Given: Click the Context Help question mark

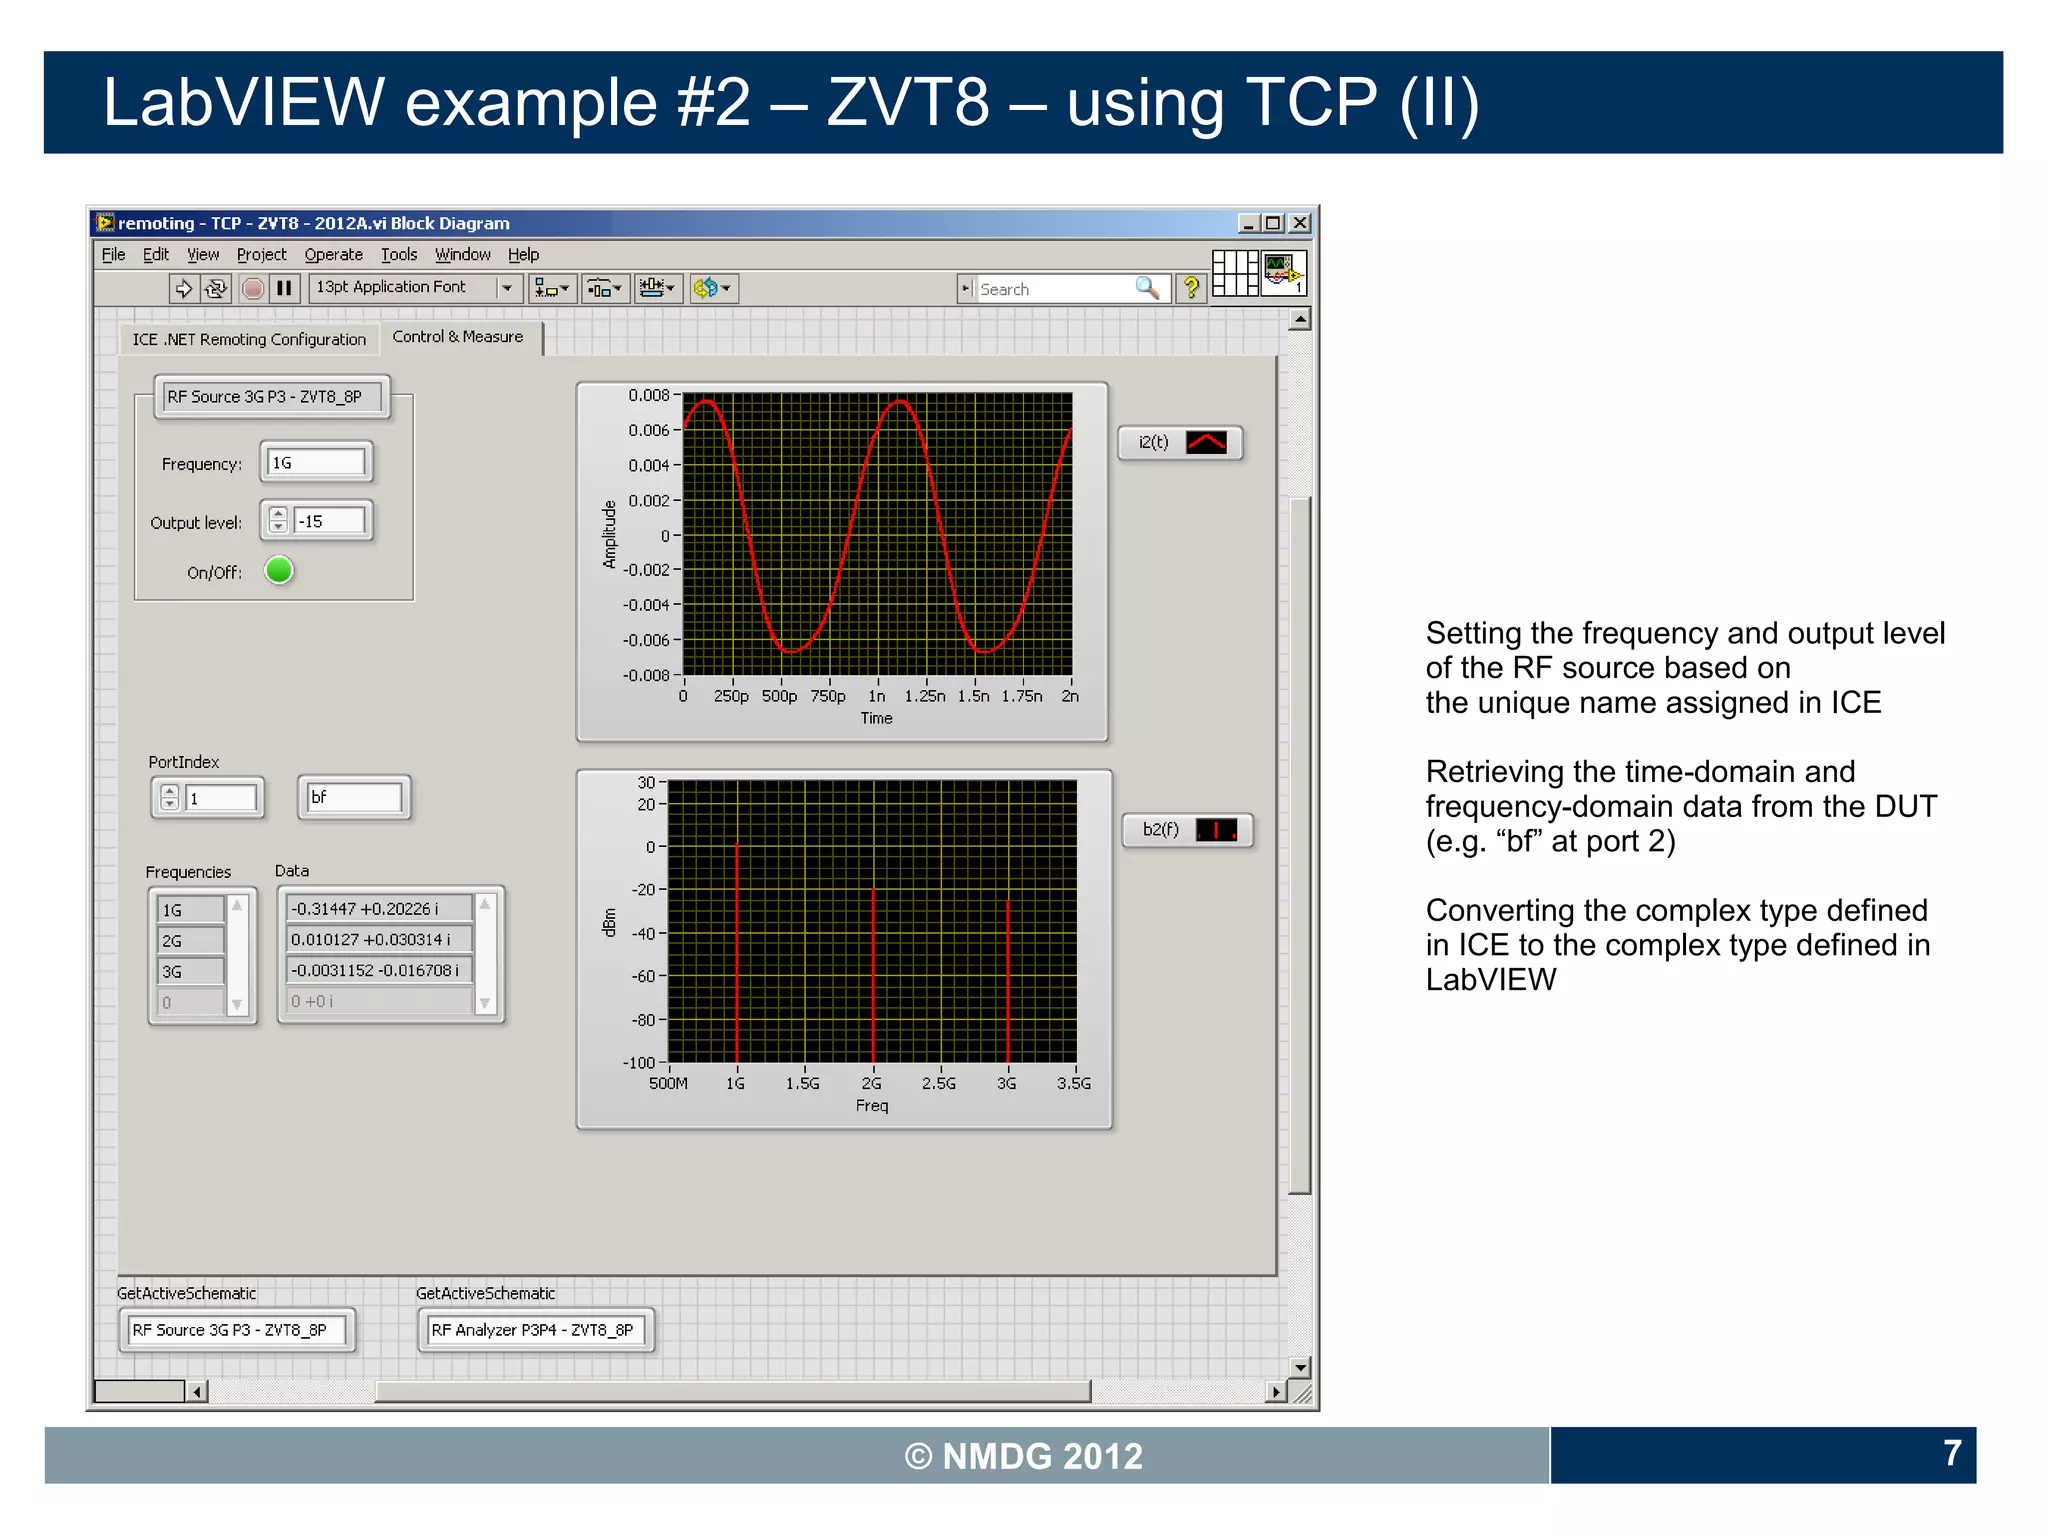Looking at the screenshot, I should [x=1191, y=289].
